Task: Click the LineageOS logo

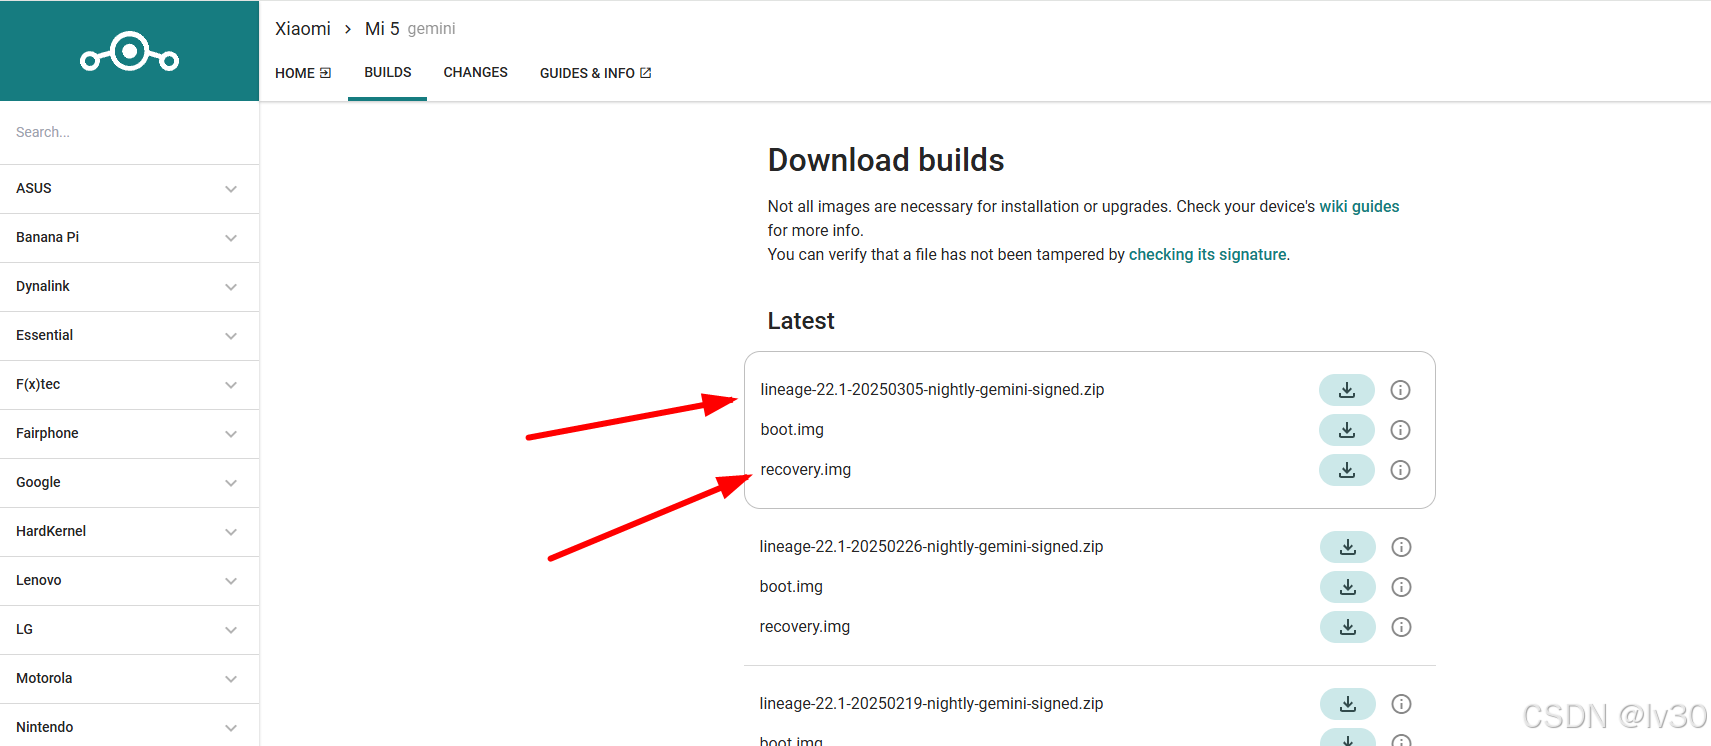Action: click(x=130, y=52)
